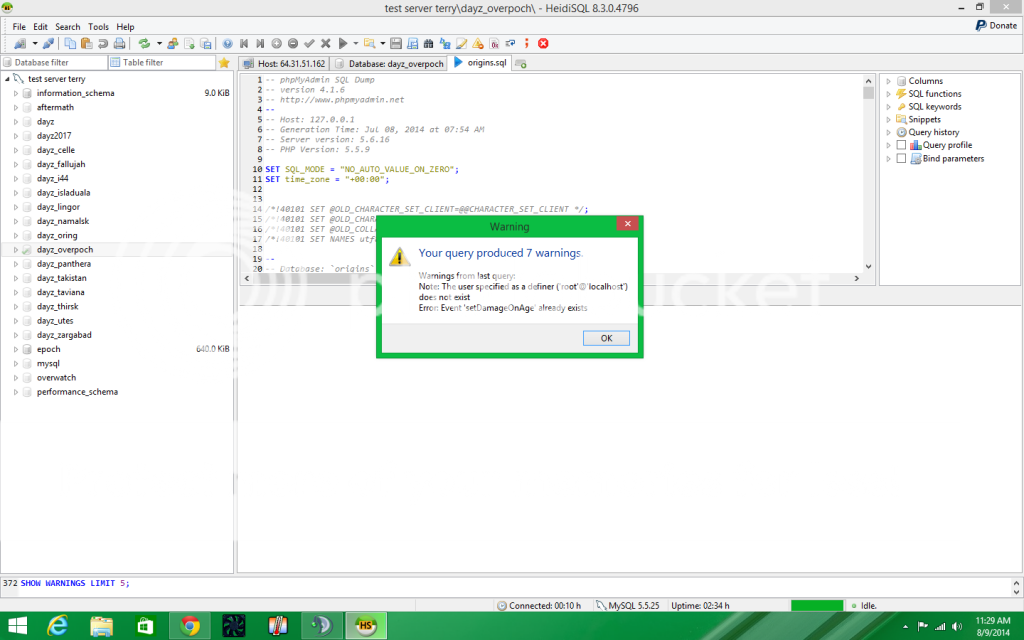The image size is (1024, 640).
Task: Open dropdown arrow next to Refresh icon
Action: tap(159, 44)
